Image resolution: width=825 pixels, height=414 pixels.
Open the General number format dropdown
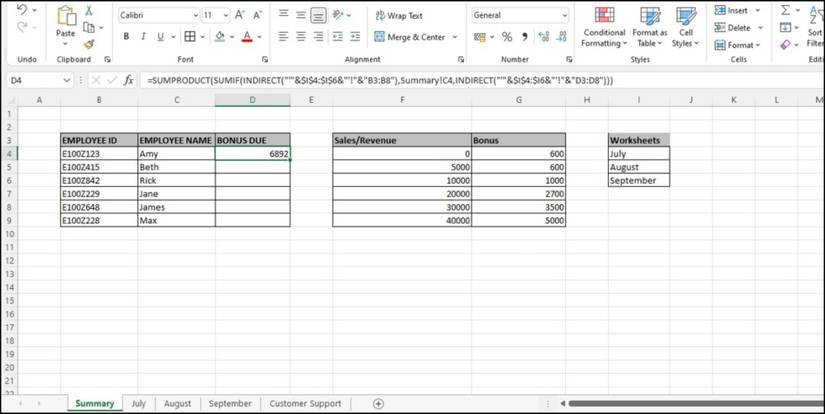point(565,16)
